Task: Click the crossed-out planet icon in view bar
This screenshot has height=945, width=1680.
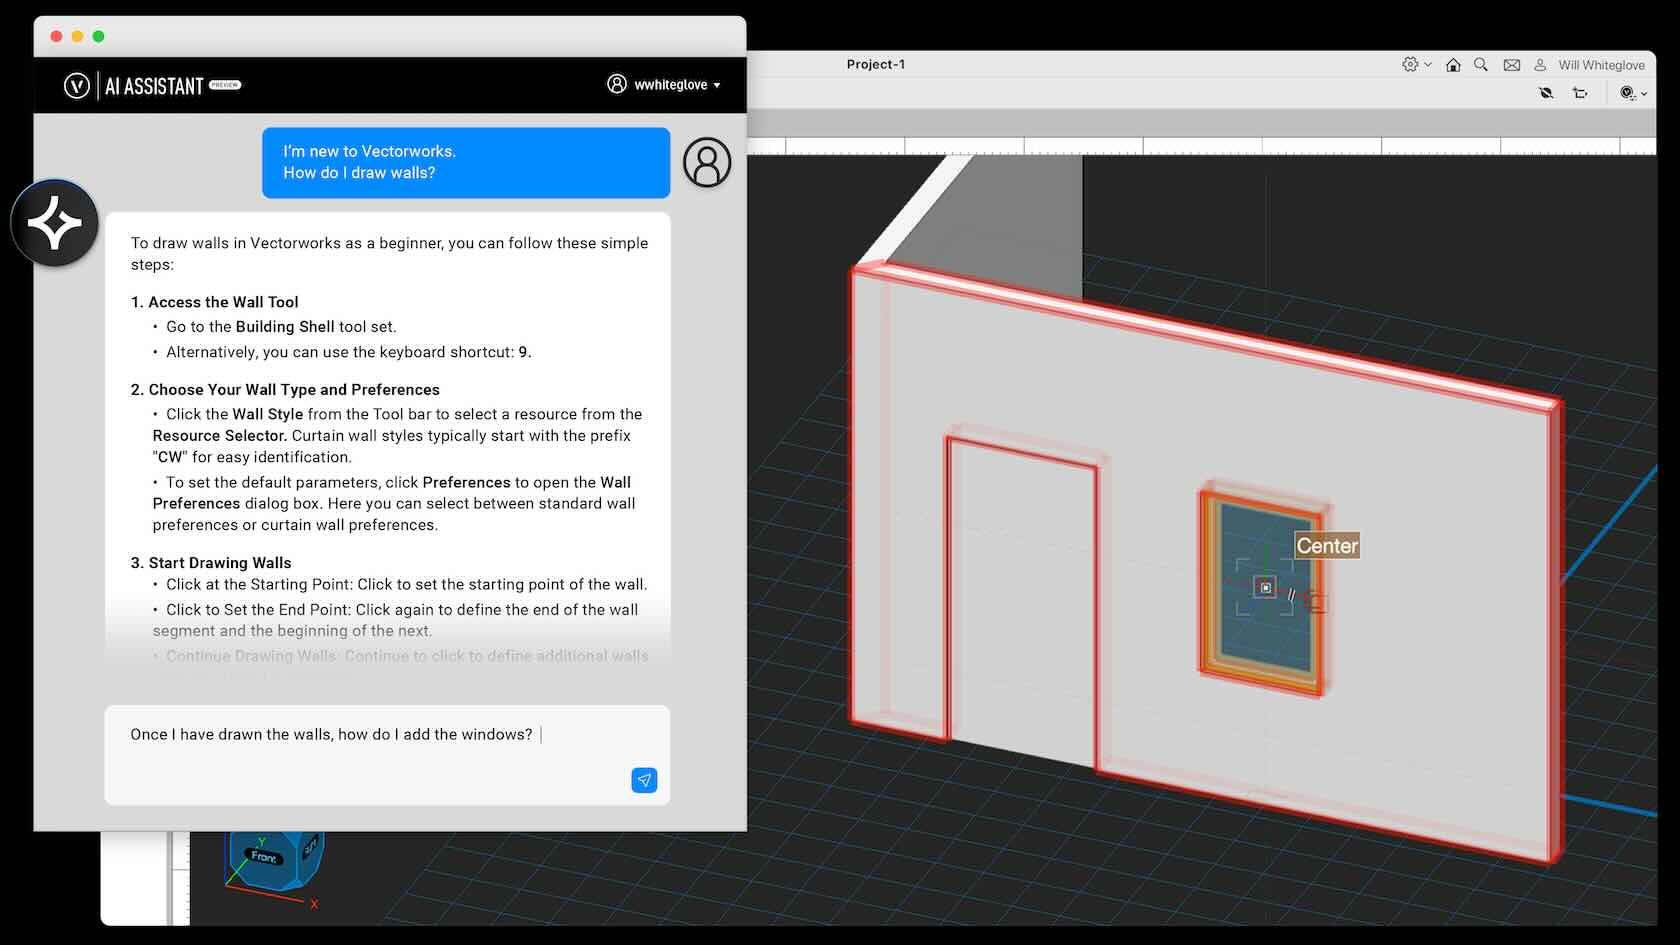Action: click(x=1546, y=93)
